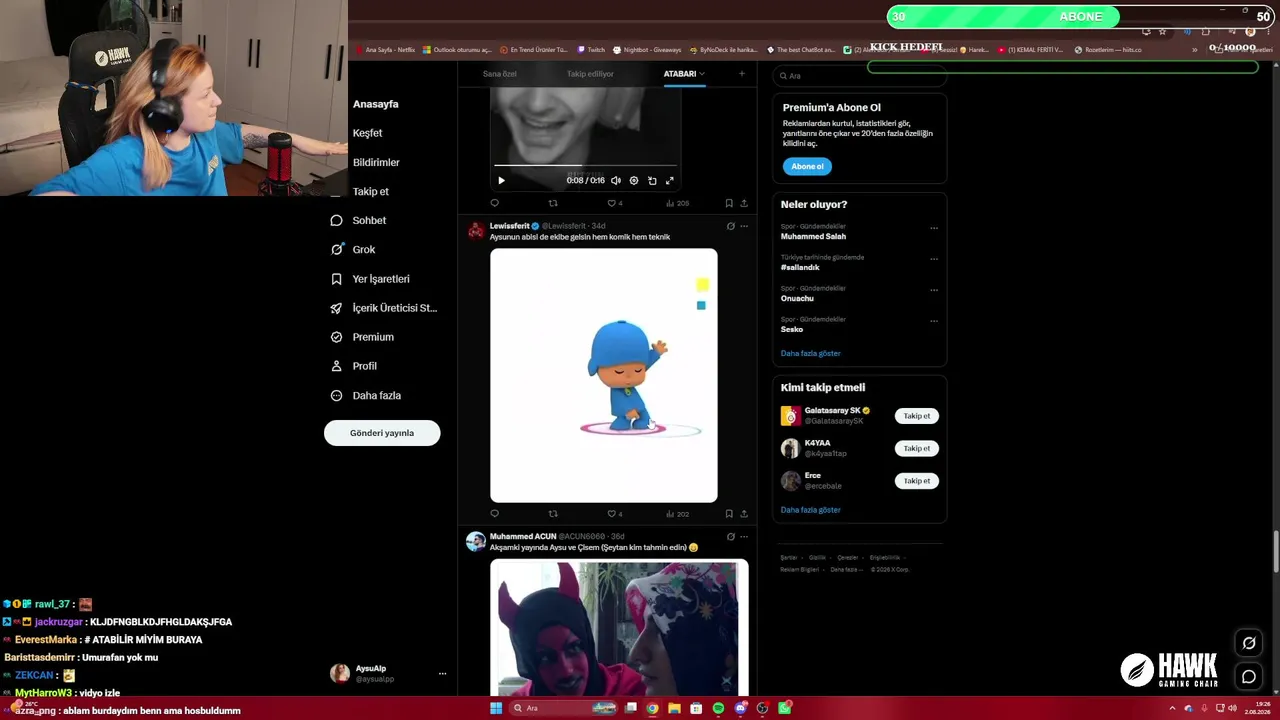Open the Pocoyo image in Lewissferit post
Image resolution: width=1280 pixels, height=720 pixels.
[x=604, y=375]
